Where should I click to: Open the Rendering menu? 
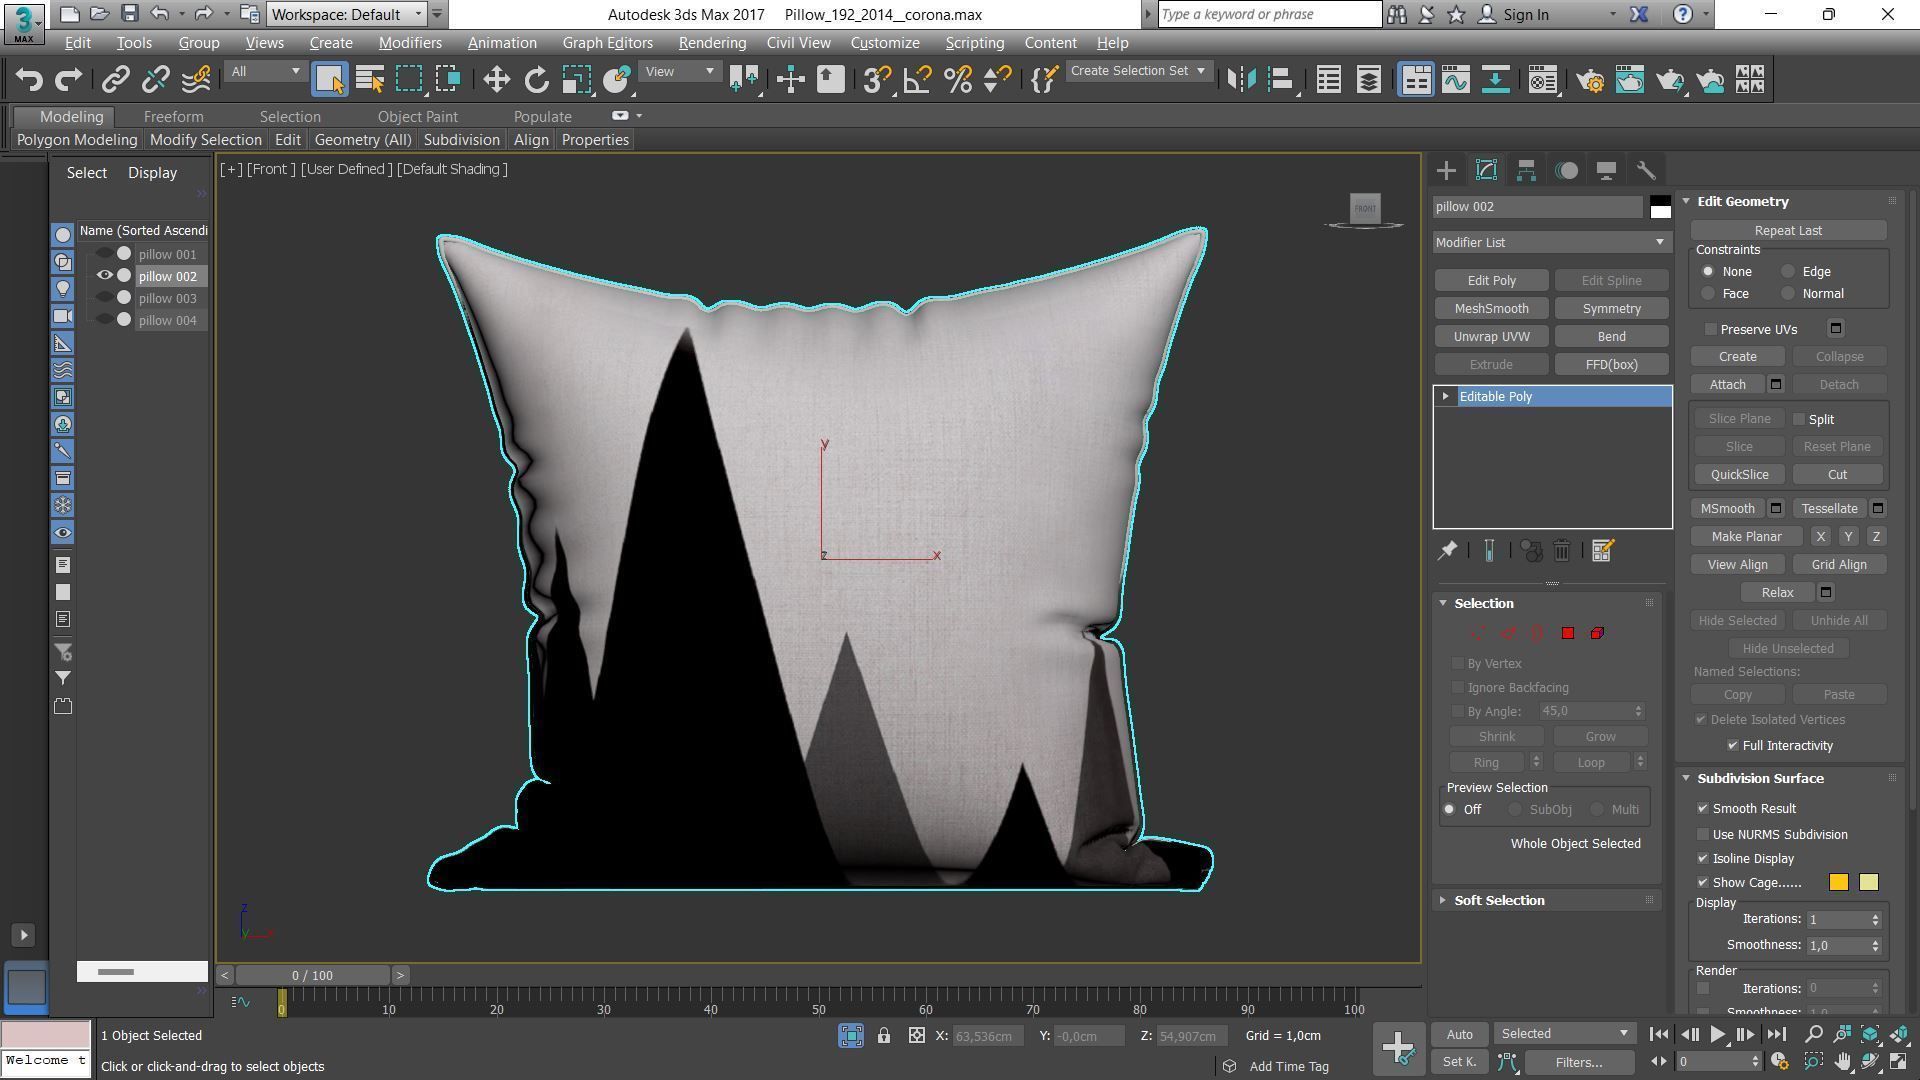pos(712,43)
